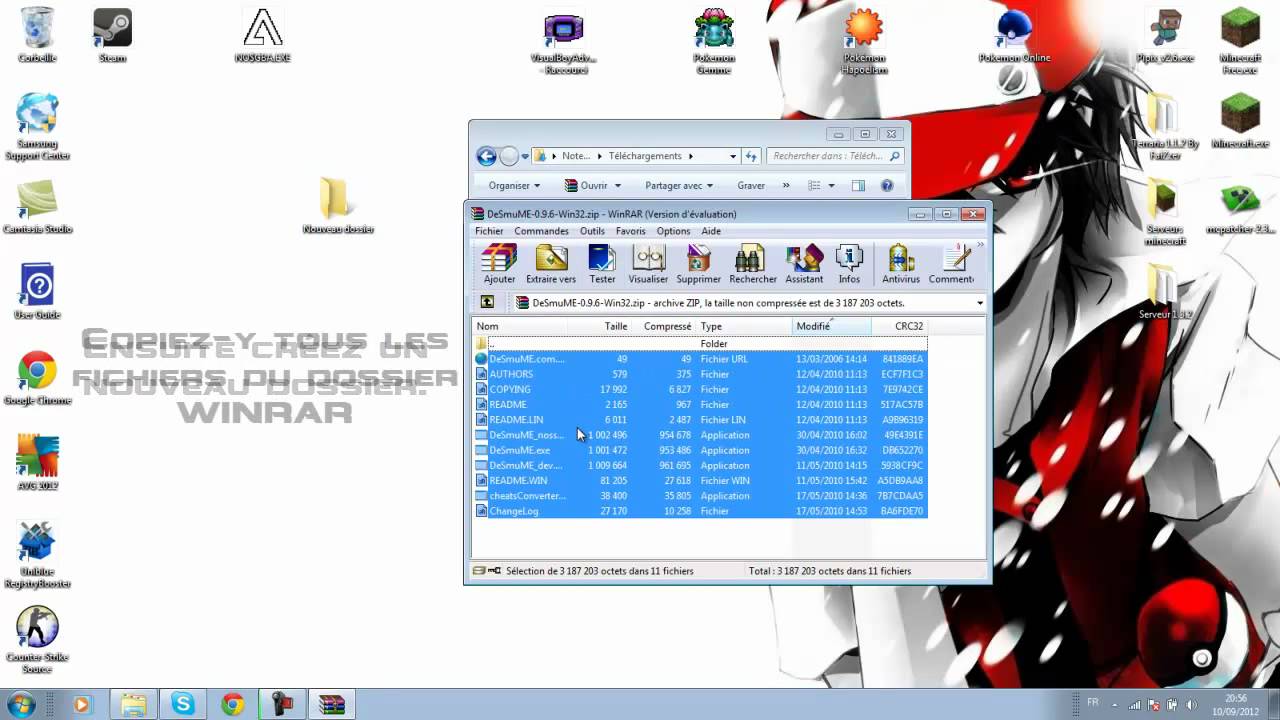
Task: Sort files by the Compressé column
Action: pyautogui.click(x=663, y=326)
